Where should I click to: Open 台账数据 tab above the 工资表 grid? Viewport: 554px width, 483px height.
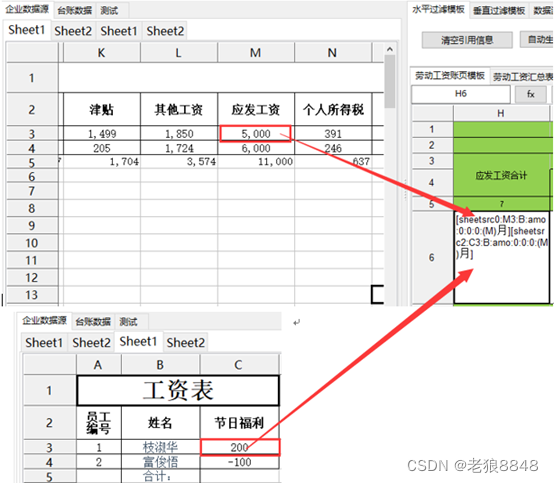pyautogui.click(x=93, y=322)
